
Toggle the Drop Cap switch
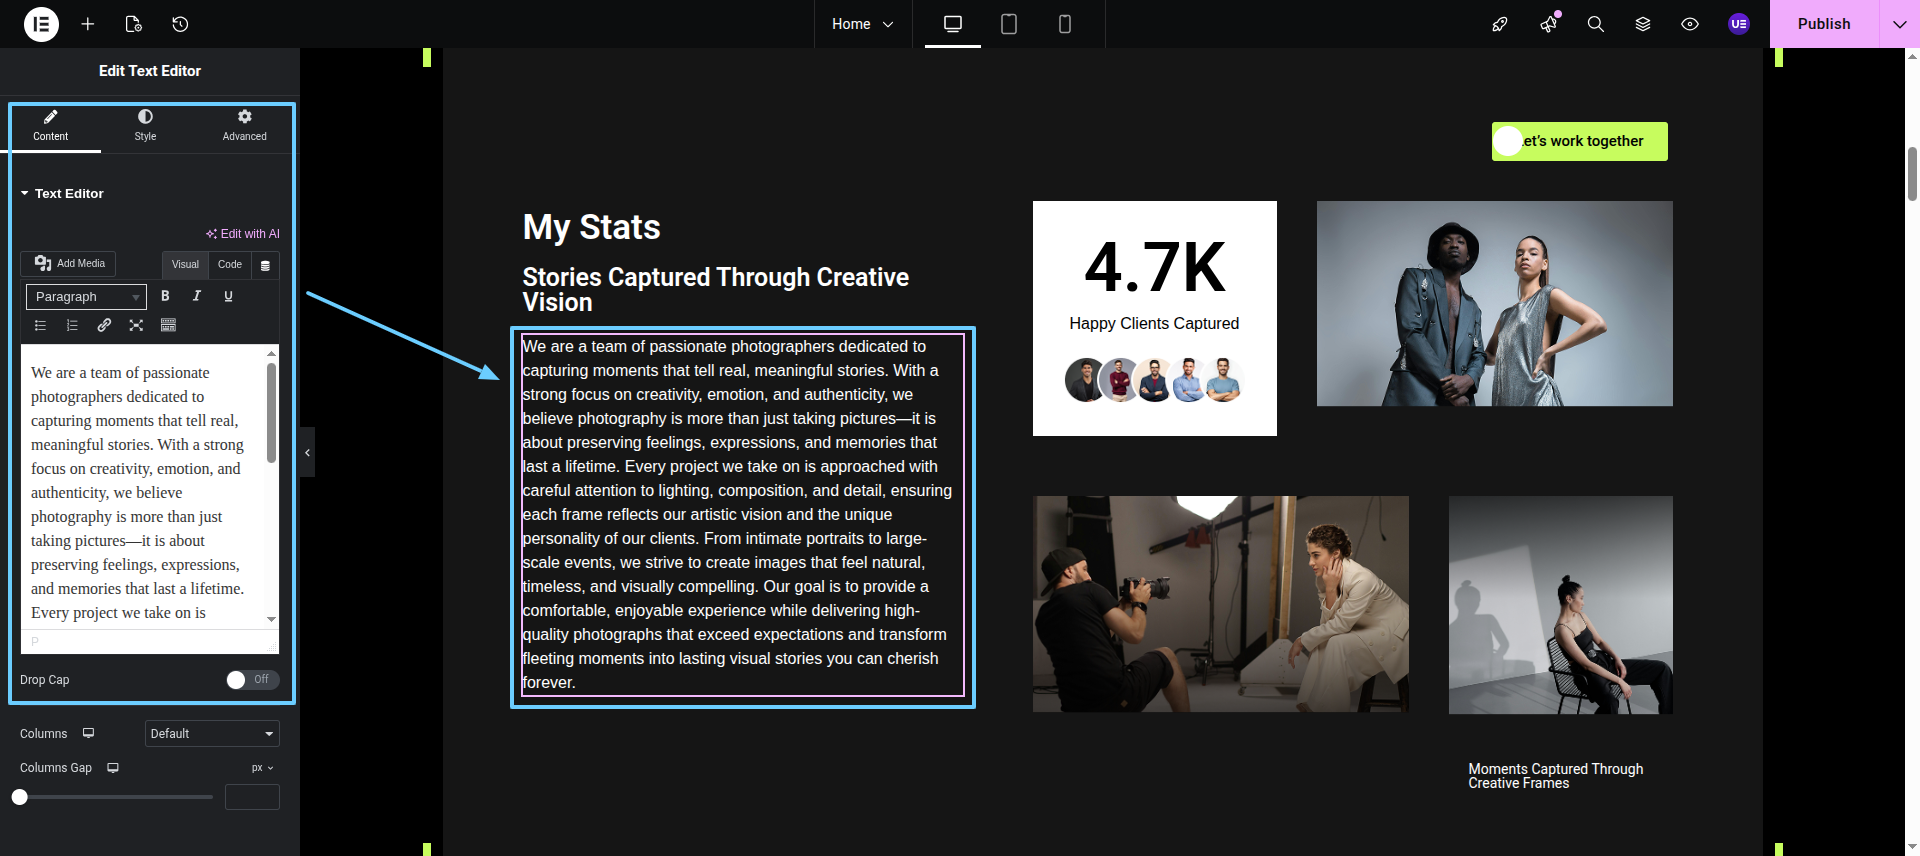point(252,680)
